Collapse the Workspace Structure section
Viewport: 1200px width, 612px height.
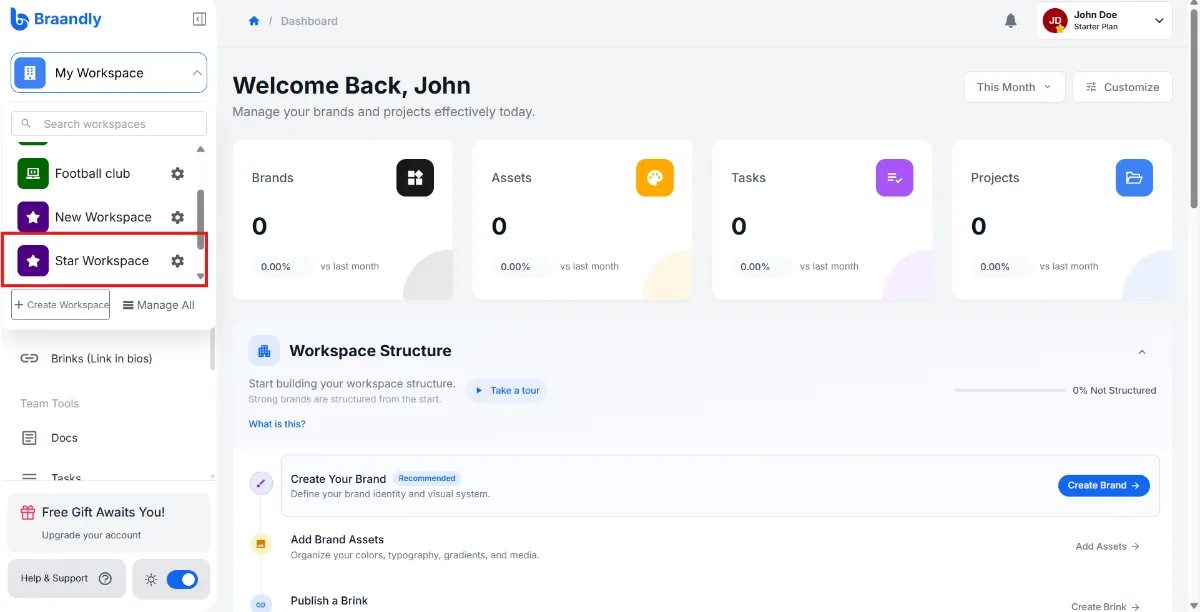1142,352
